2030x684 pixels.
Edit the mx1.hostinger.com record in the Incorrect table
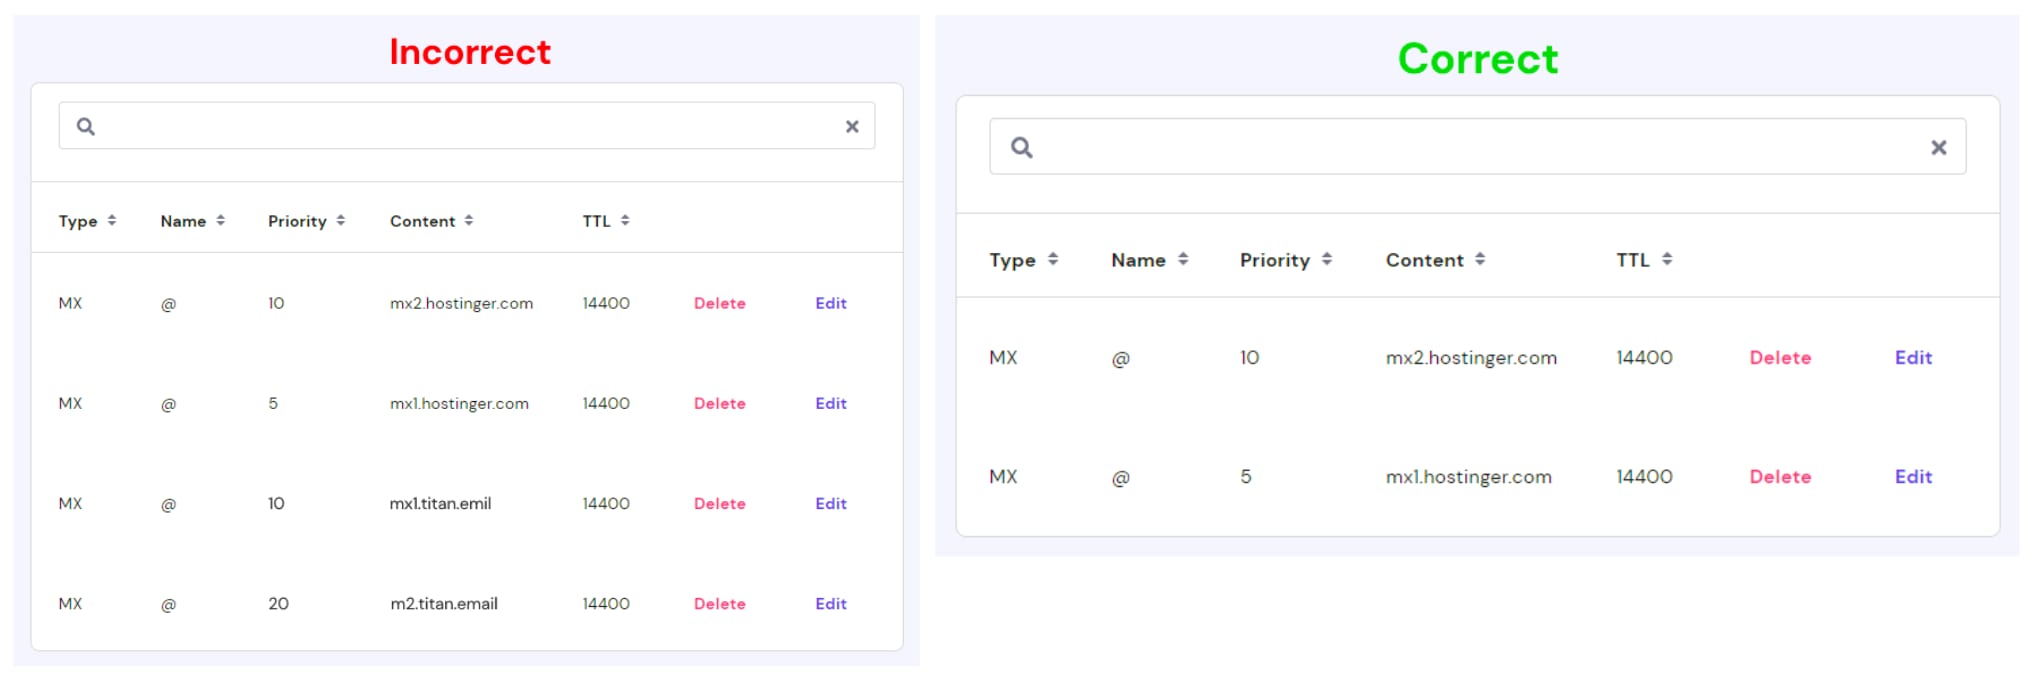831,403
